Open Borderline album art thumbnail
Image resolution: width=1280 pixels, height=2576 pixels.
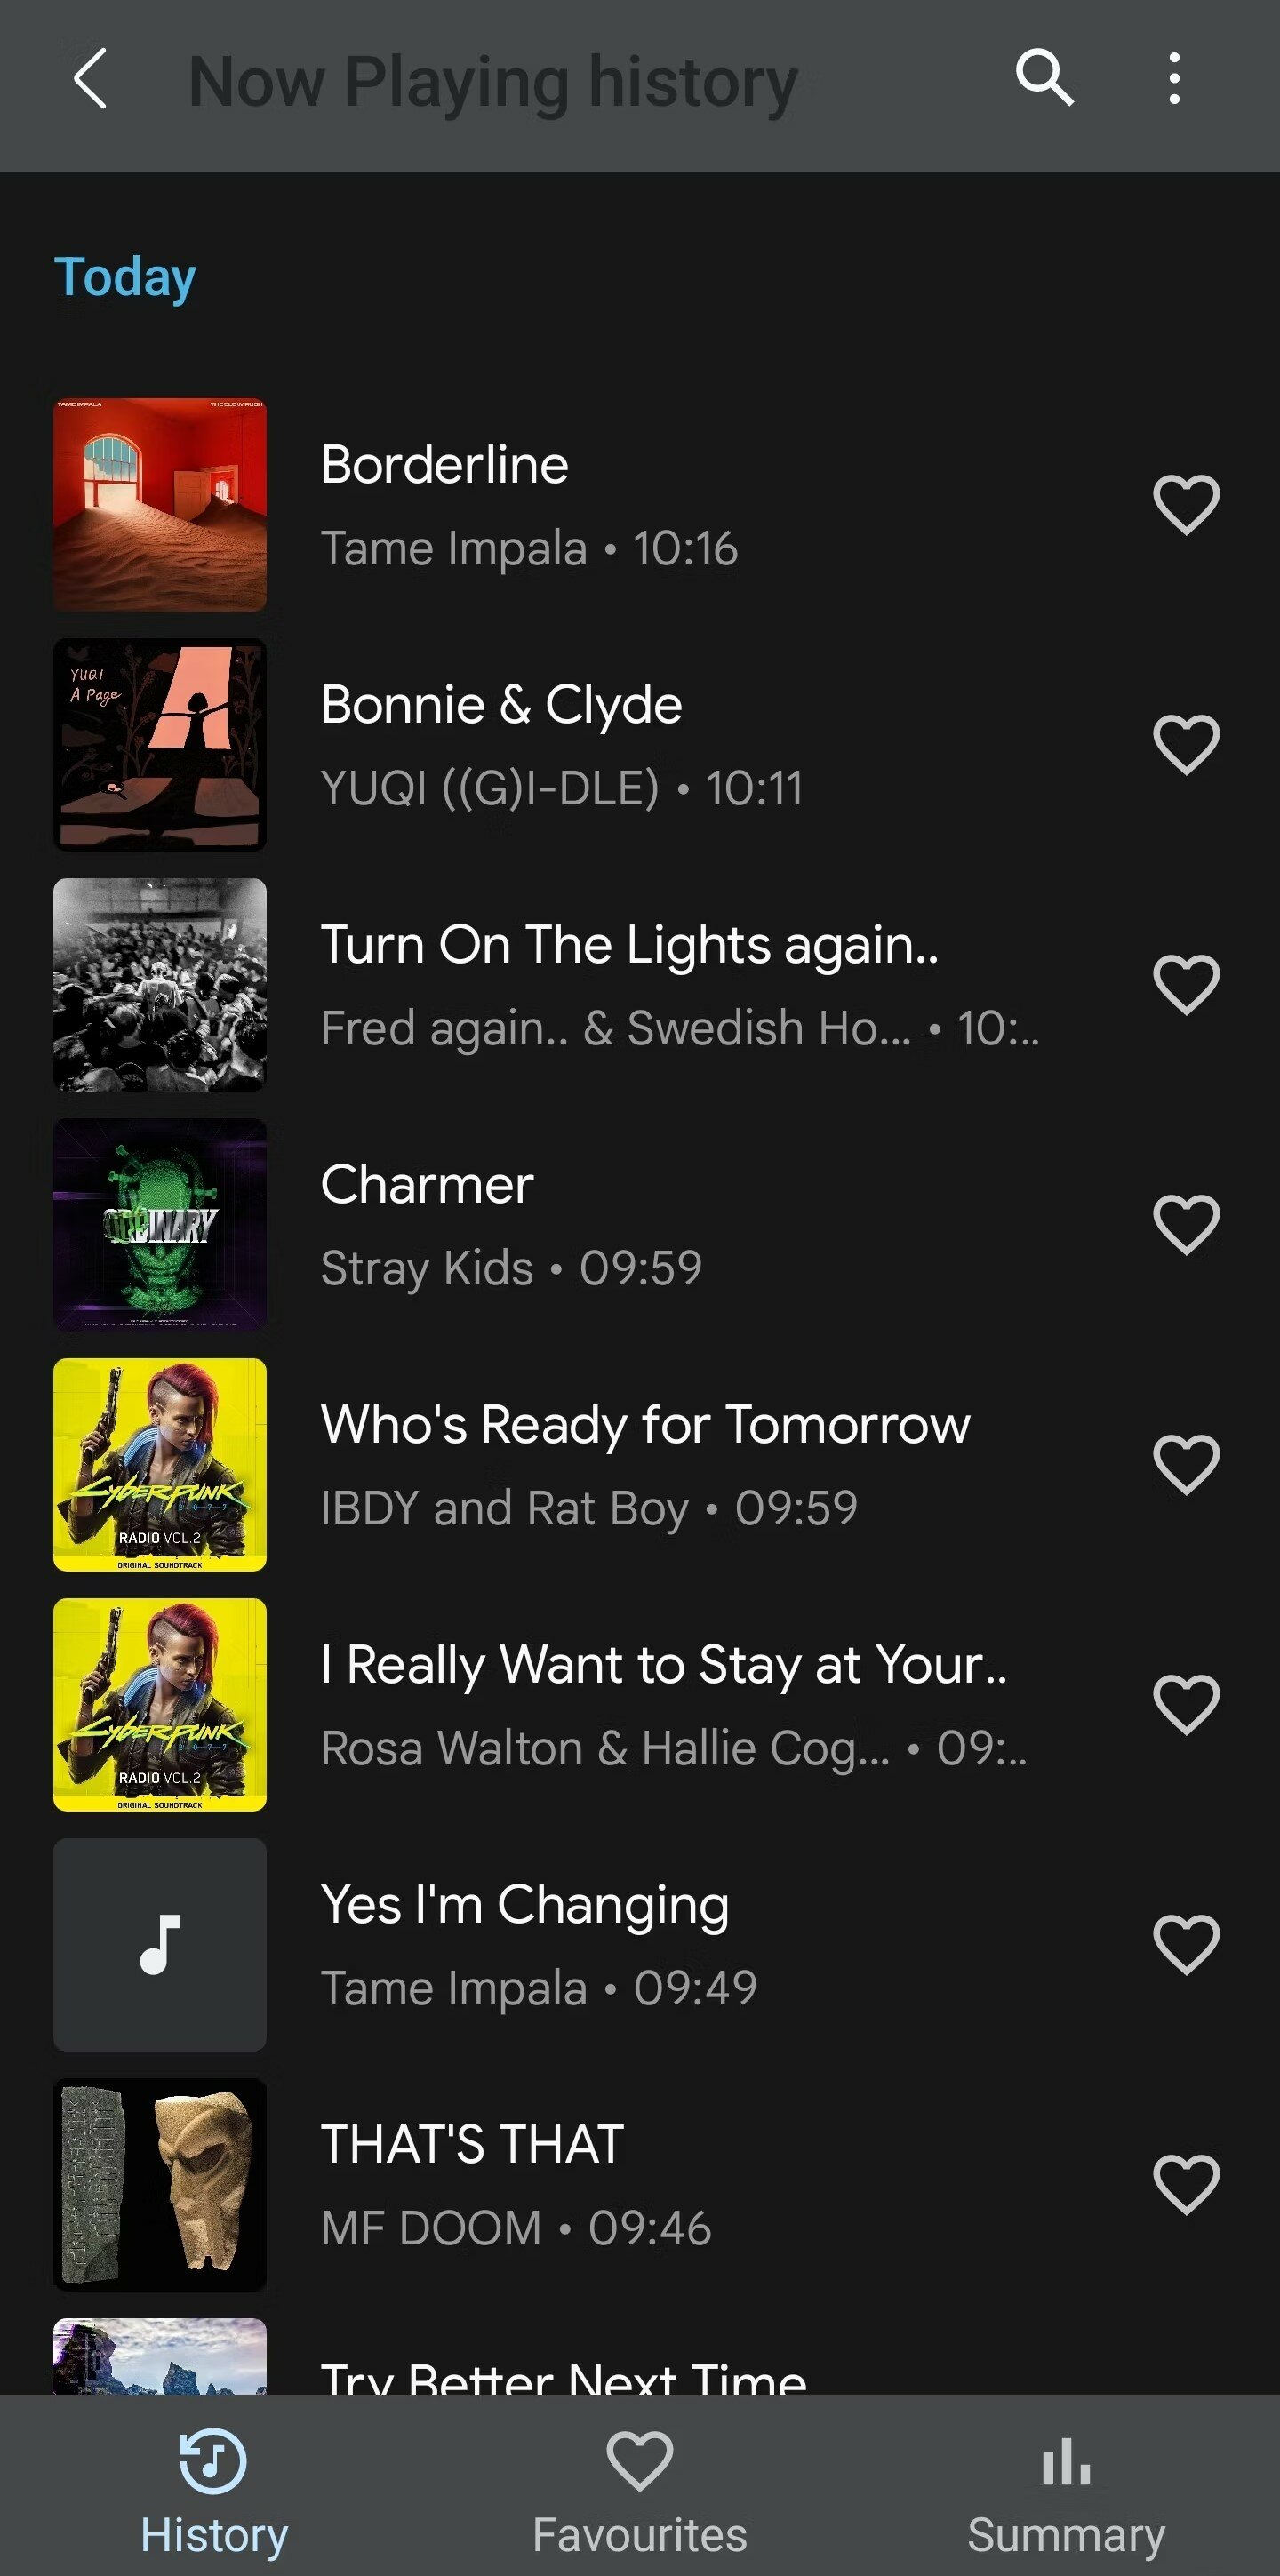160,505
